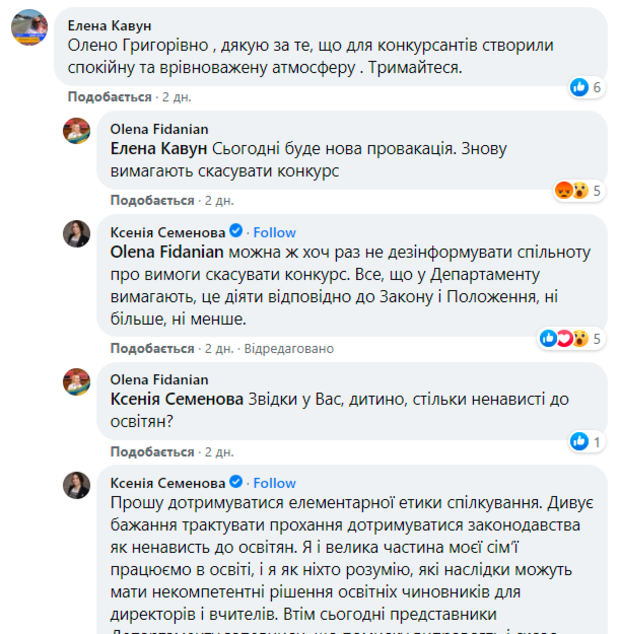Click the like icon showing 1 reaction
The width and height of the screenshot is (620, 634).
pos(579,441)
